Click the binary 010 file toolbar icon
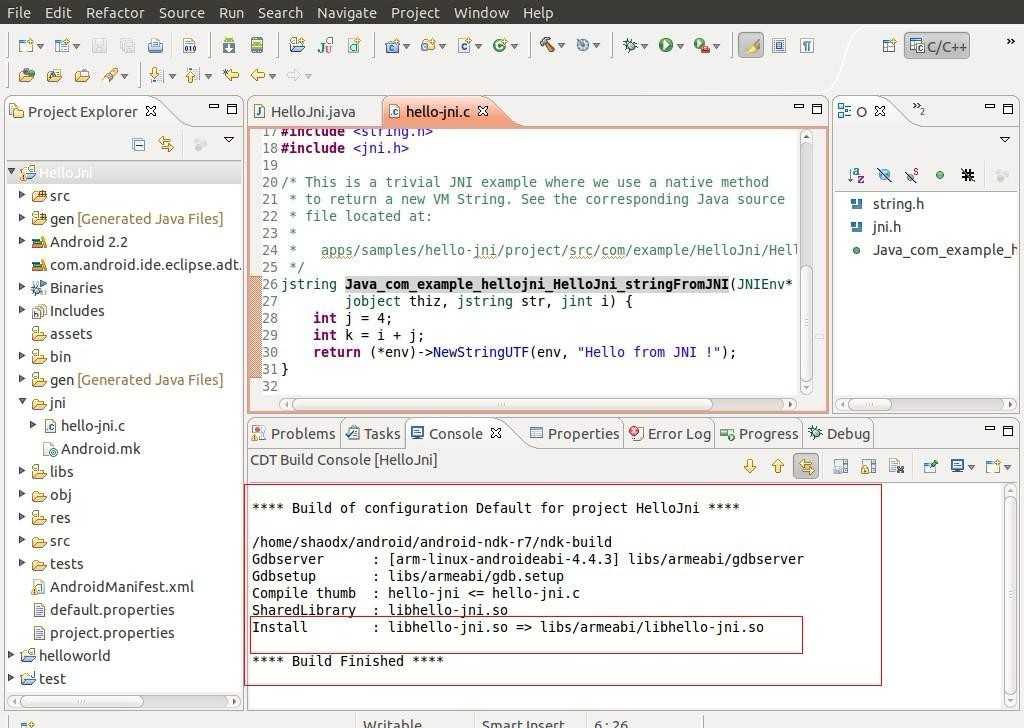 (x=190, y=46)
